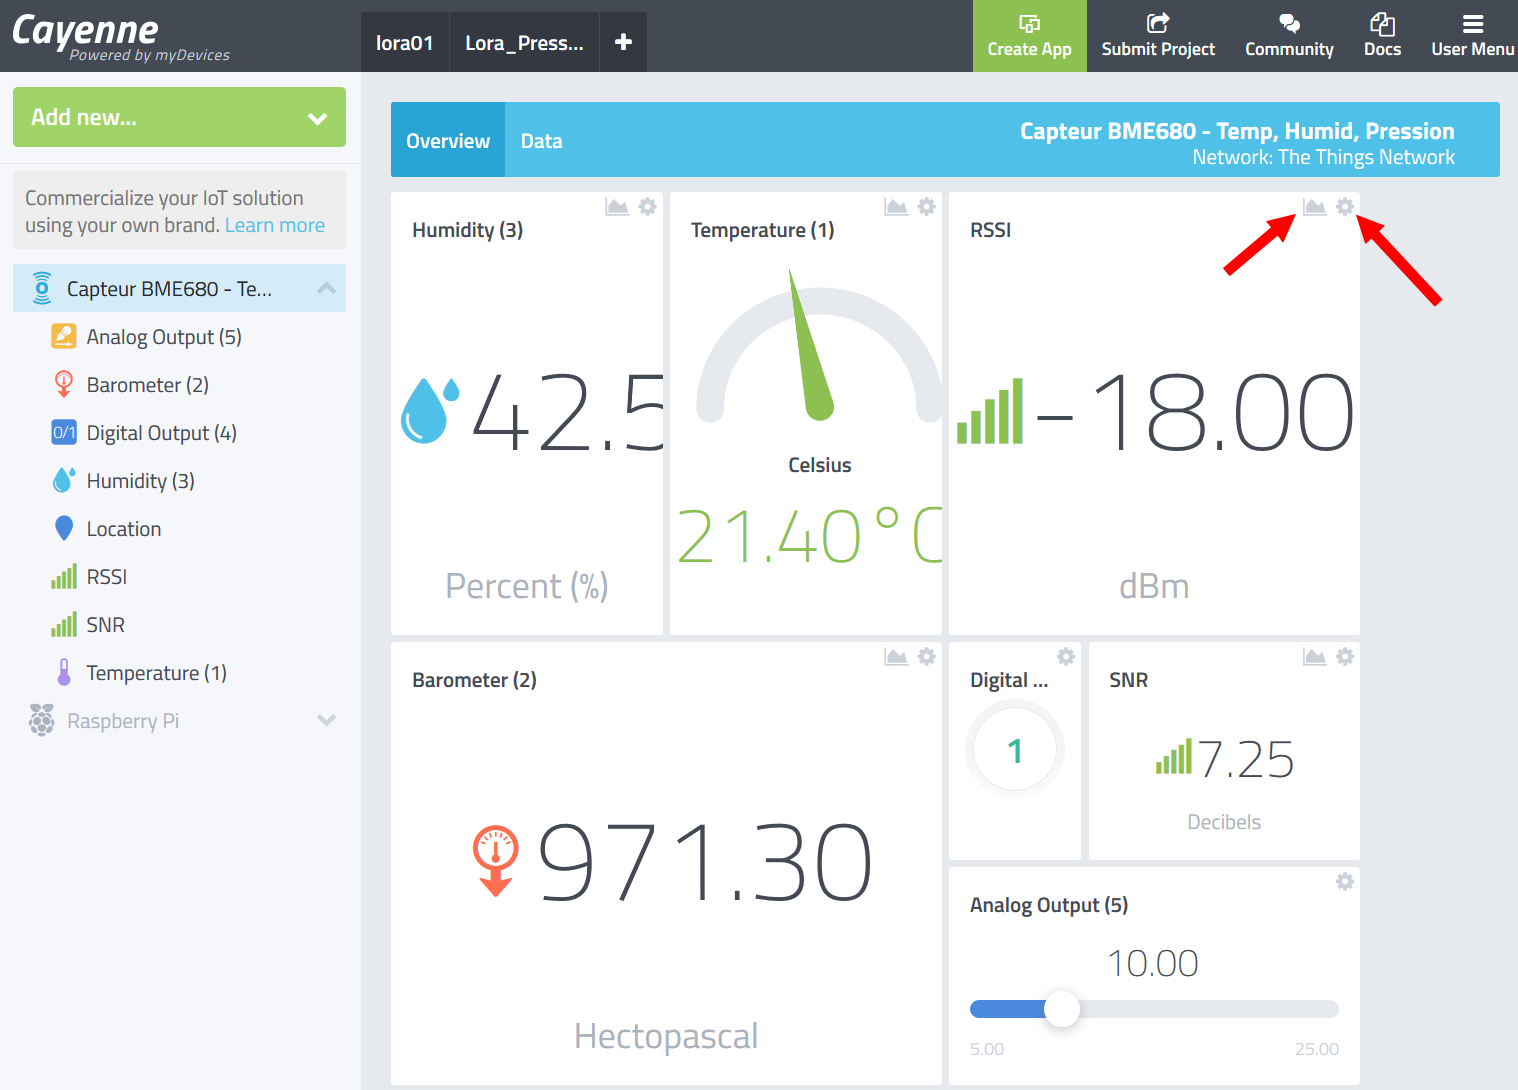Click SNR signal bars sidebar icon
This screenshot has height=1090, width=1518.
tap(63, 624)
